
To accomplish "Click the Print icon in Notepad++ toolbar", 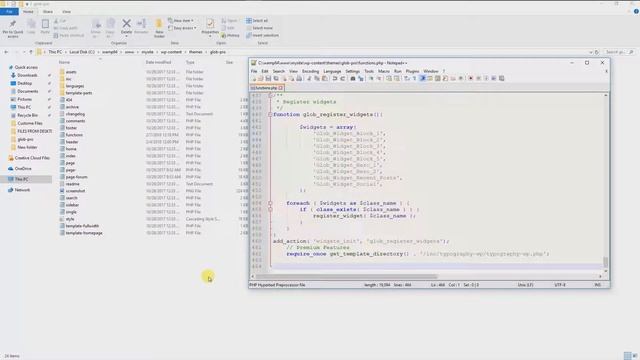I will (x=299, y=78).
